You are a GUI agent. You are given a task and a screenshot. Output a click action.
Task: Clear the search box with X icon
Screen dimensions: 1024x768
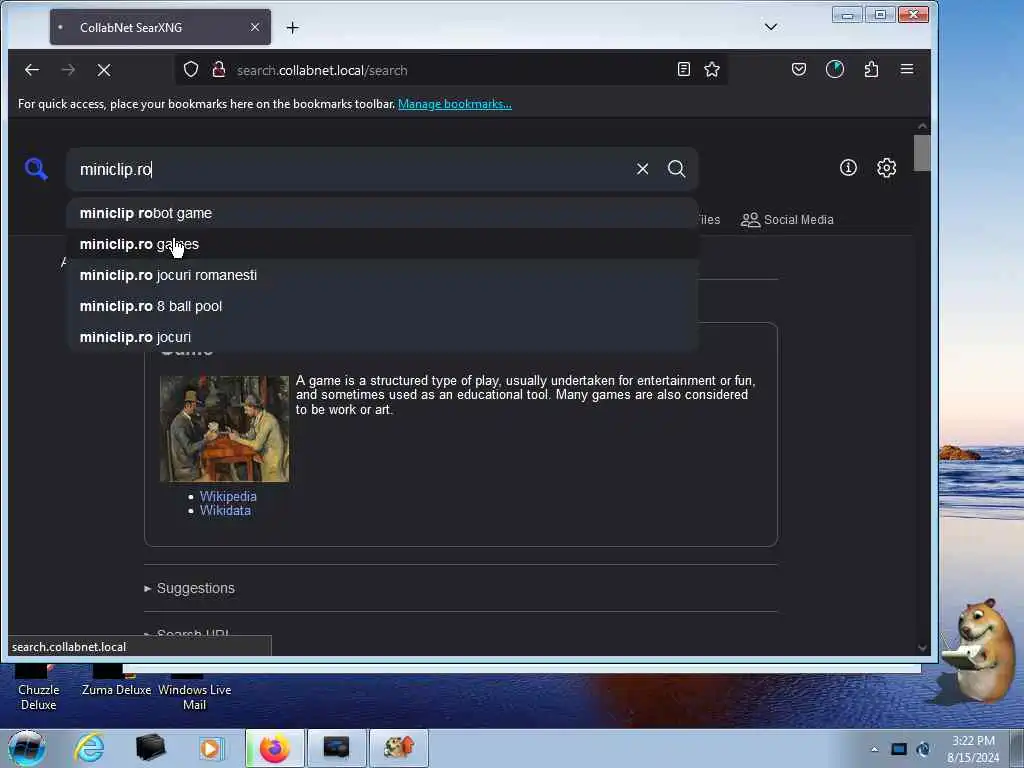point(643,169)
